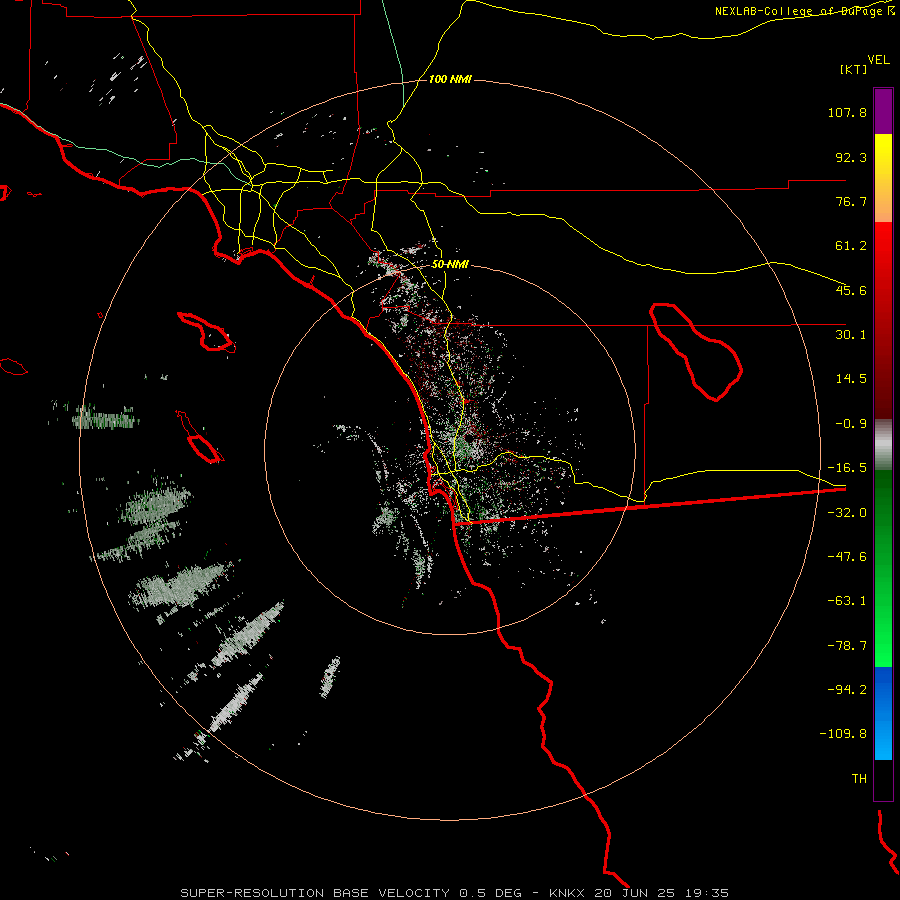
Task: Click the 14.5 velocity scale value
Action: [851, 379]
